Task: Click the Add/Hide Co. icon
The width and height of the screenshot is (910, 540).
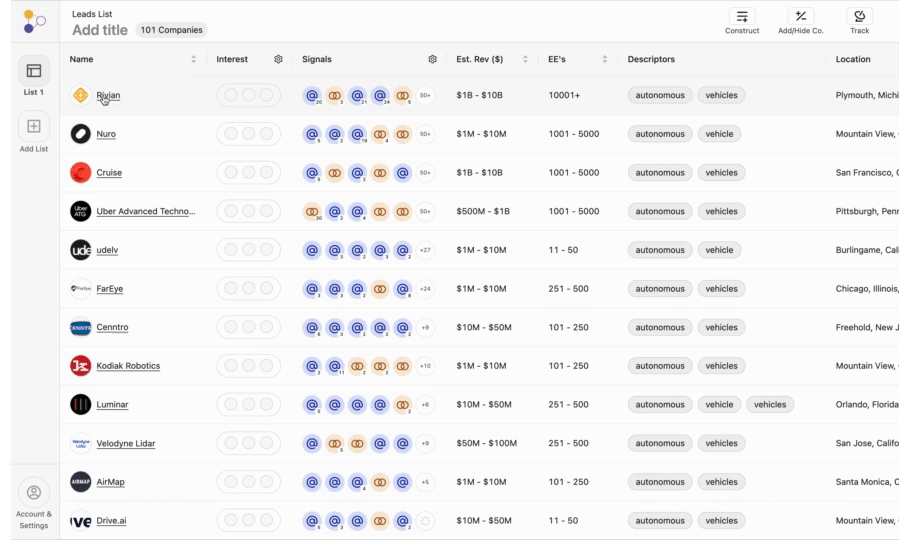Action: tap(800, 16)
